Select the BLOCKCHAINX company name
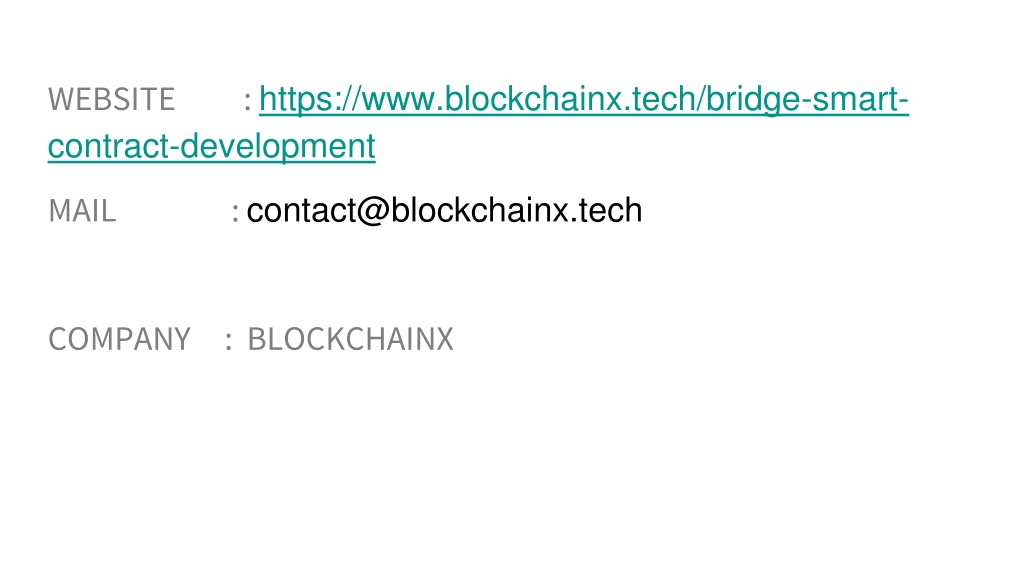Viewport: 1024px width, 576px height. pos(351,340)
